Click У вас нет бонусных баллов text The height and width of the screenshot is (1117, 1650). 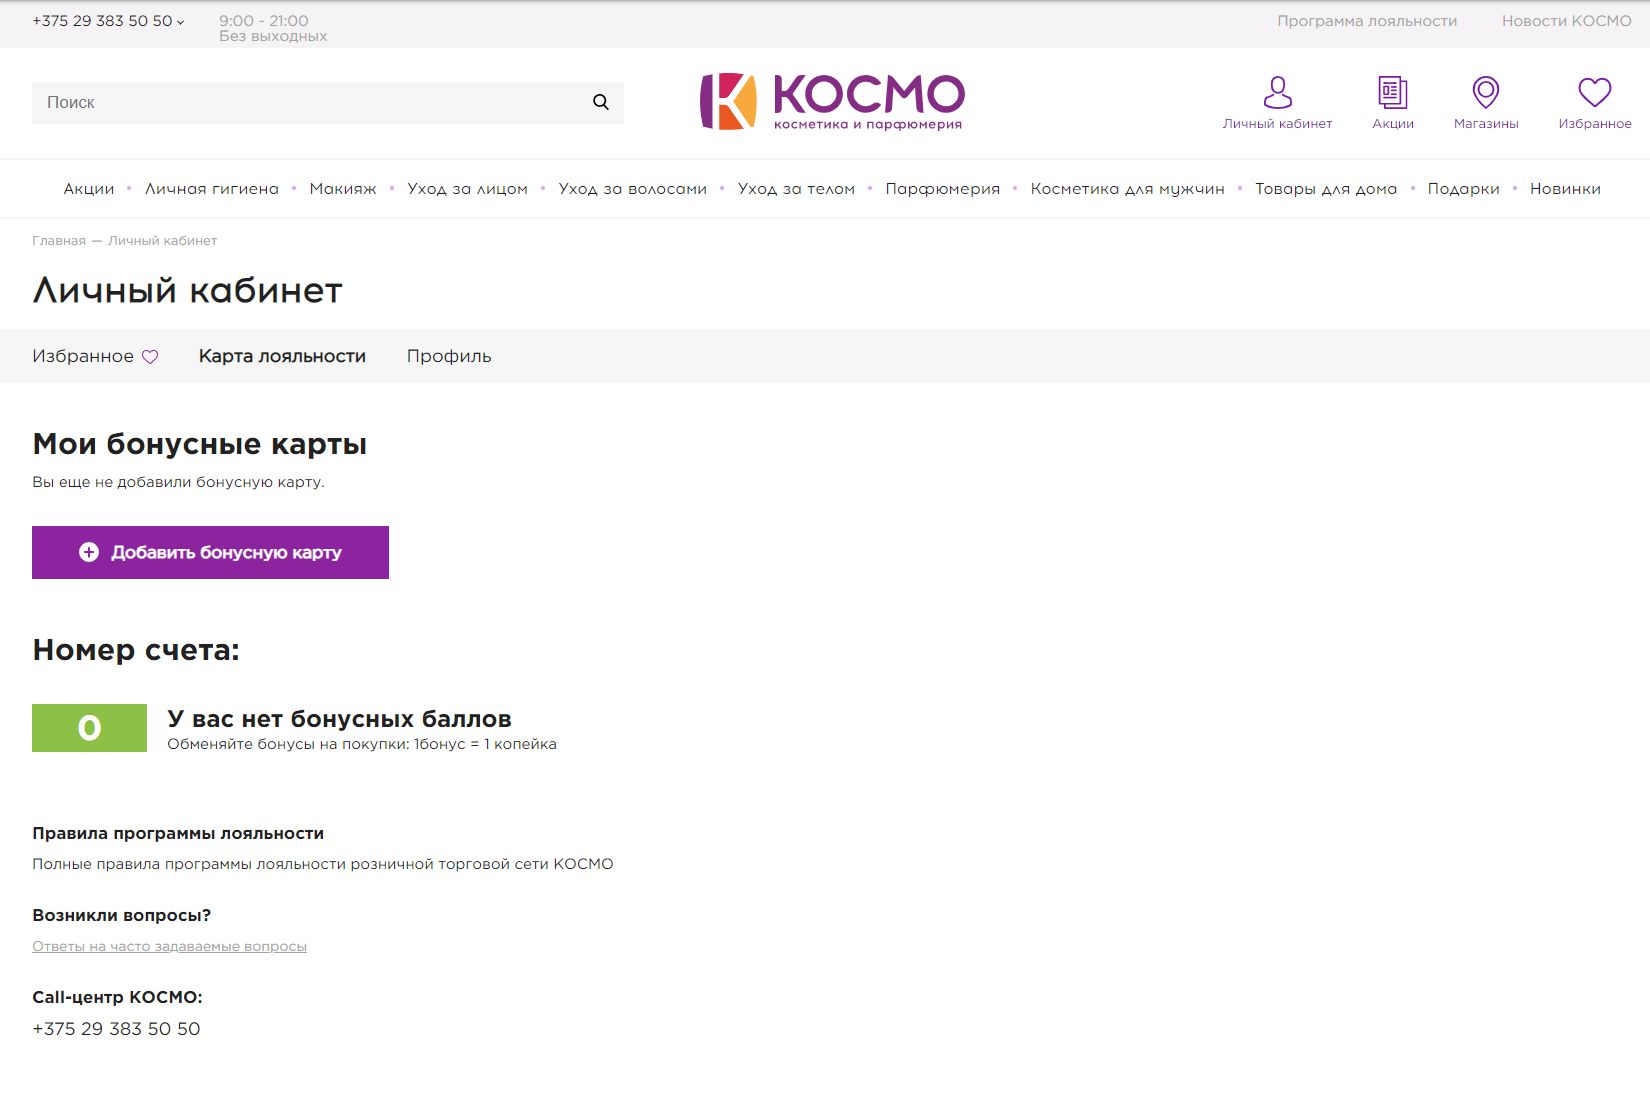point(339,719)
